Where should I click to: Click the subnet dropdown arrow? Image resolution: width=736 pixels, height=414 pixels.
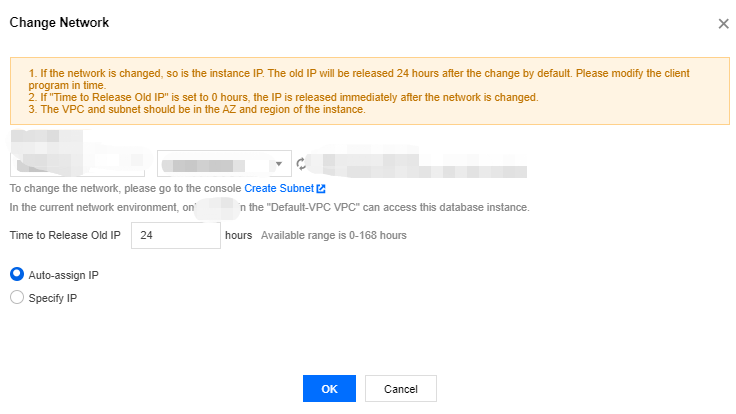click(277, 164)
